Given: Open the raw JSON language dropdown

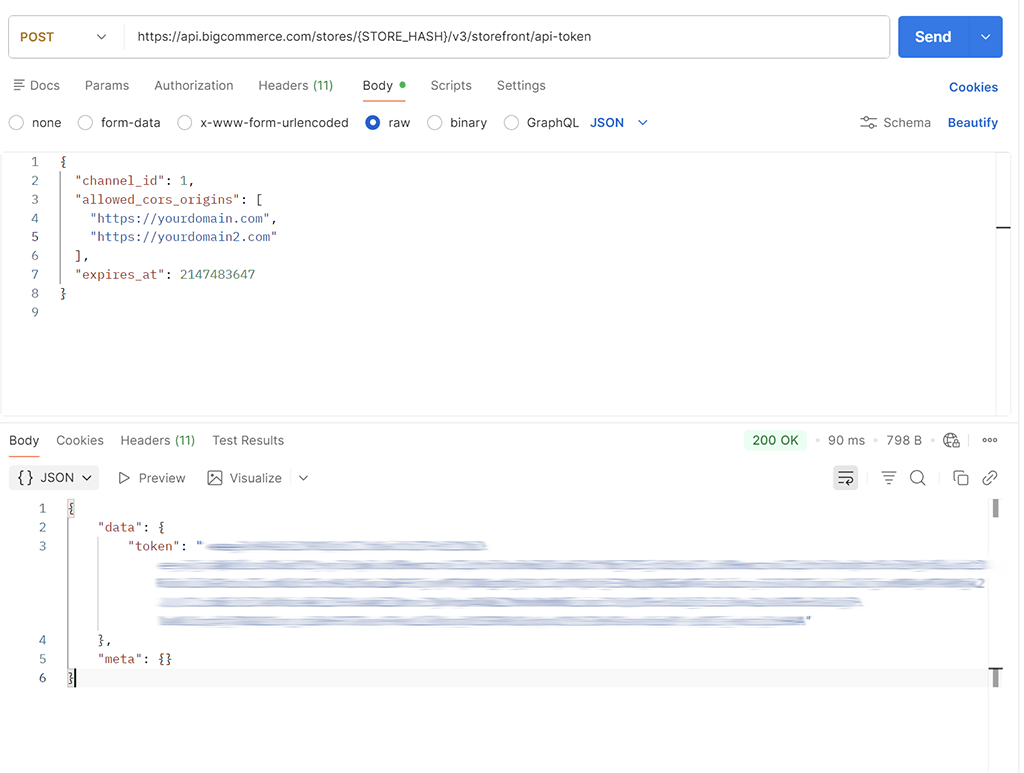Looking at the screenshot, I should click(618, 122).
